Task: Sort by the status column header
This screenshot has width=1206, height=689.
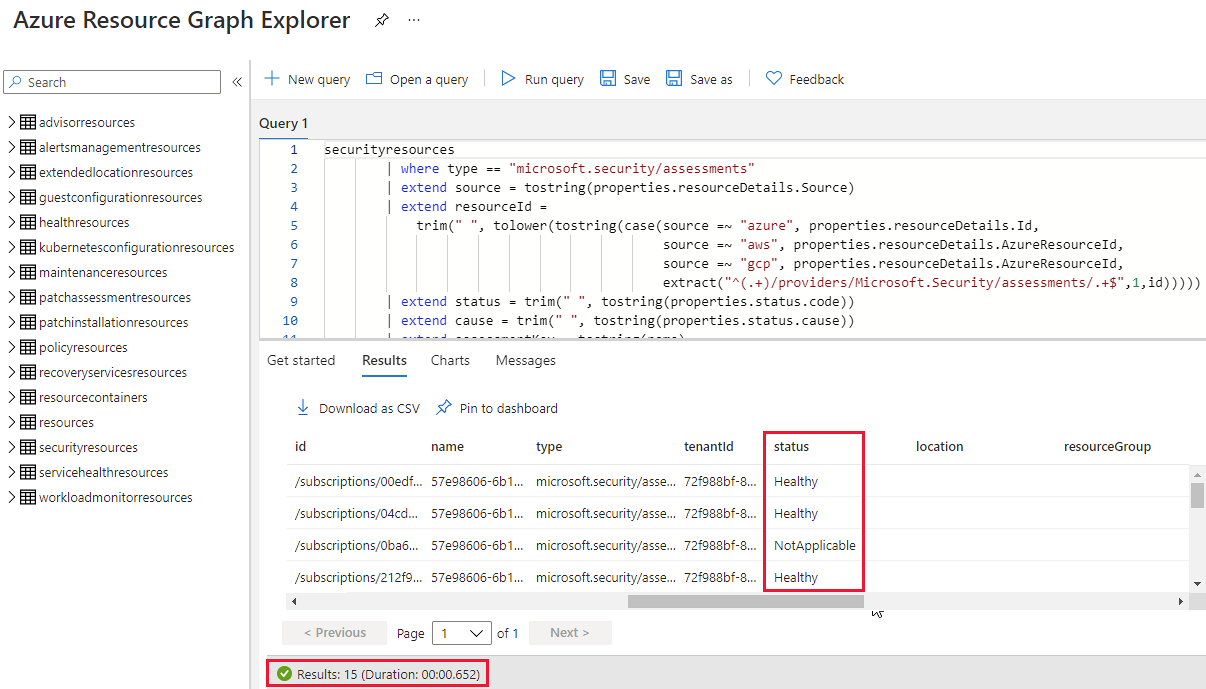Action: tap(791, 446)
